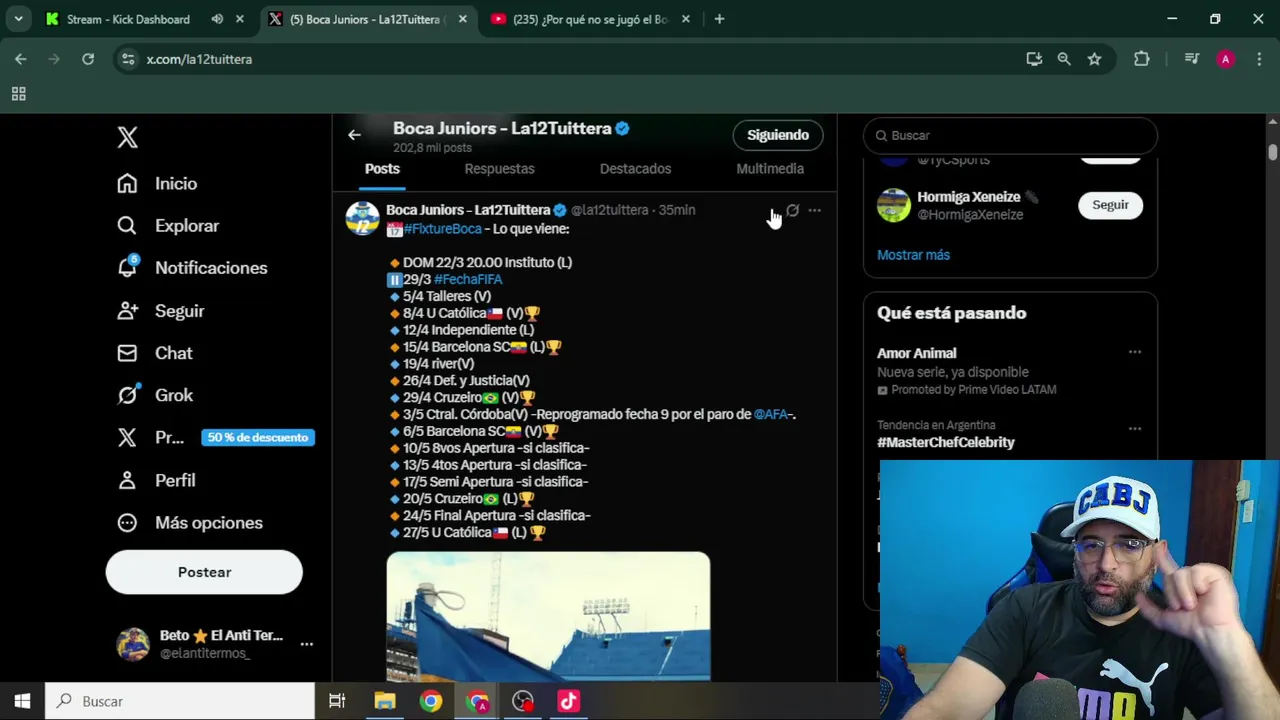Open media controls icon in Chrome toolbar
Screen dimensions: 1280x720
[1191, 59]
